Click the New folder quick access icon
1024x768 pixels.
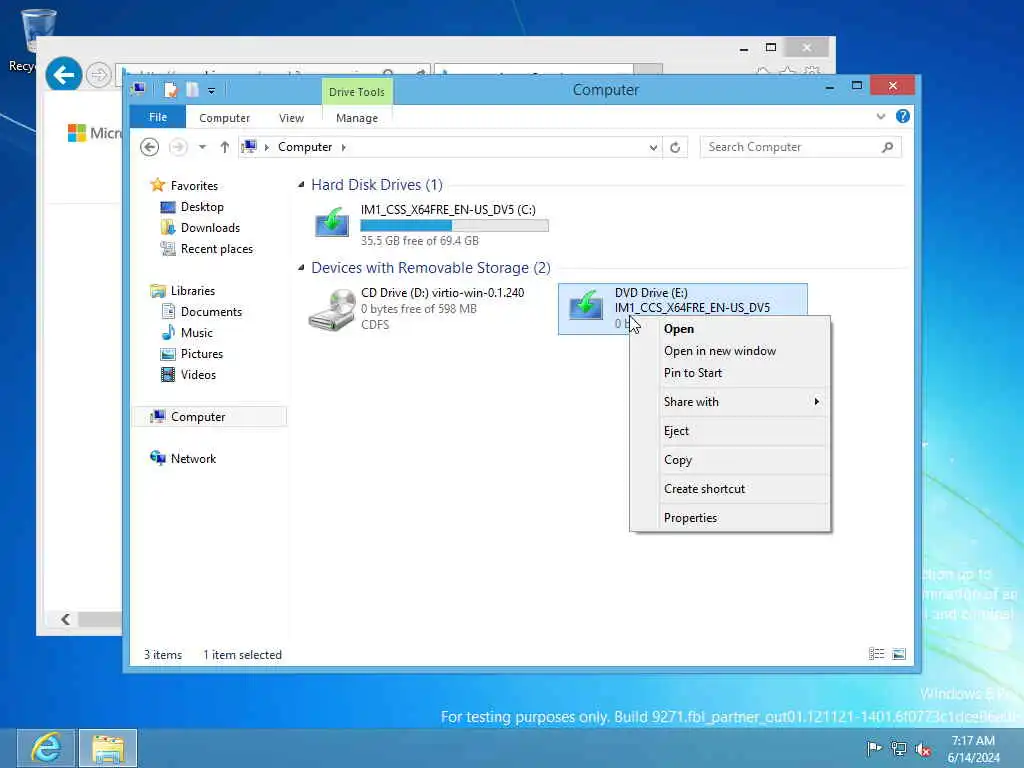click(192, 89)
